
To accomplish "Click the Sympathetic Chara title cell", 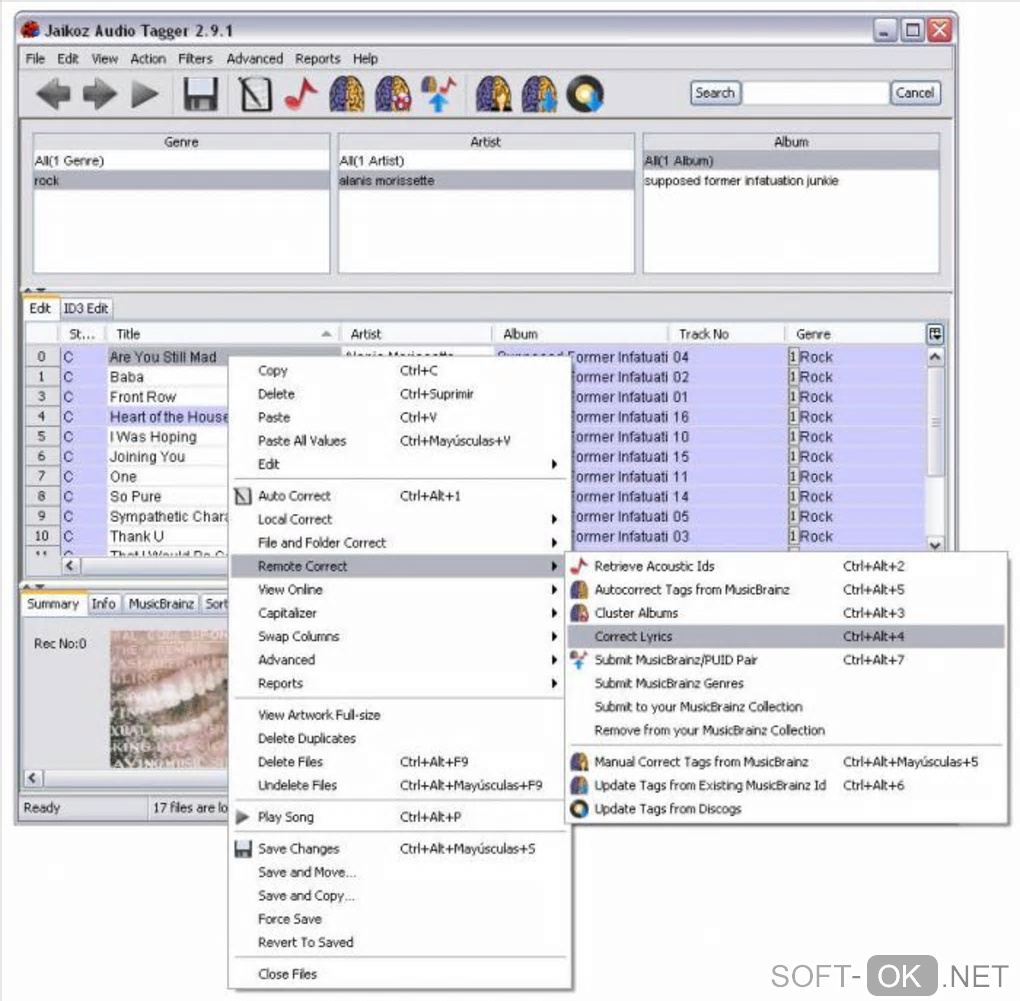I will point(168,516).
